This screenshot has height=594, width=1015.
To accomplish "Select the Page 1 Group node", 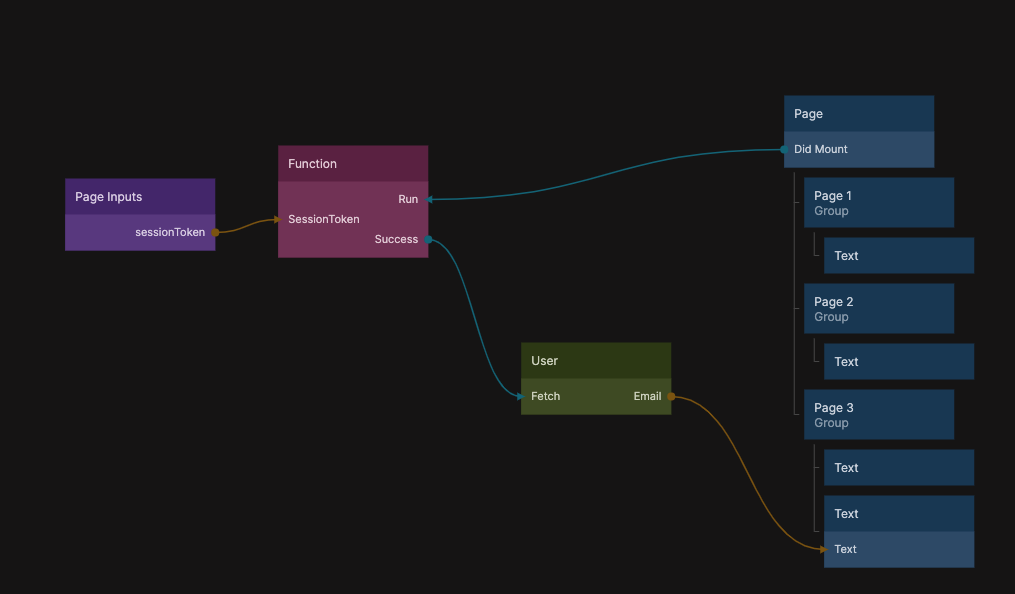I will point(878,203).
